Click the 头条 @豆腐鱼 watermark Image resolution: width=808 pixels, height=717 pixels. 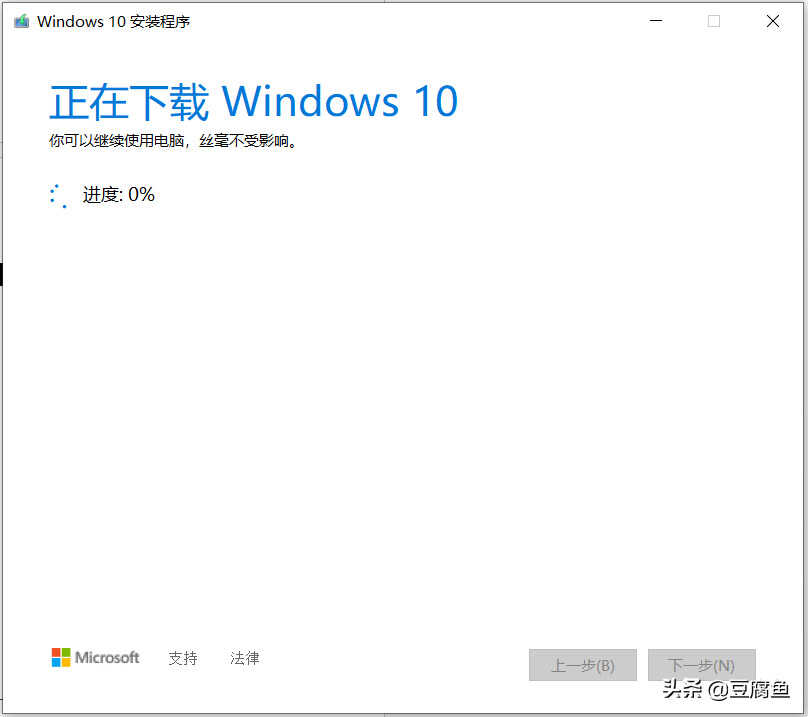pyautogui.click(x=726, y=689)
